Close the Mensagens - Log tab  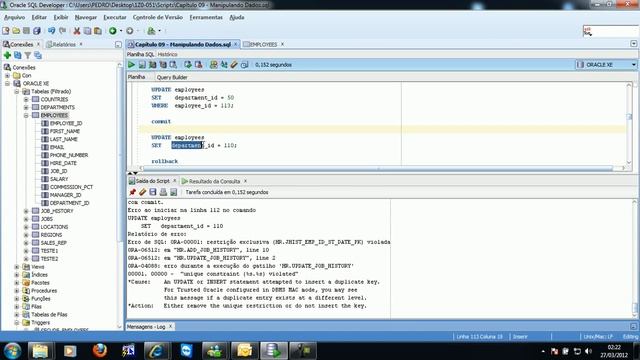(171, 327)
